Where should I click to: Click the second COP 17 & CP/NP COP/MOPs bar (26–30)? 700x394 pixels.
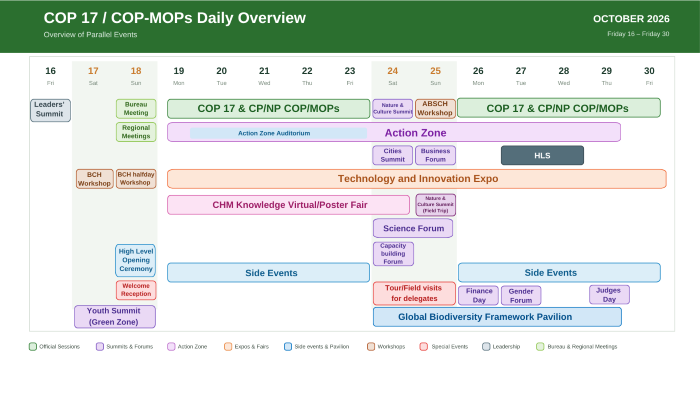tap(558, 108)
